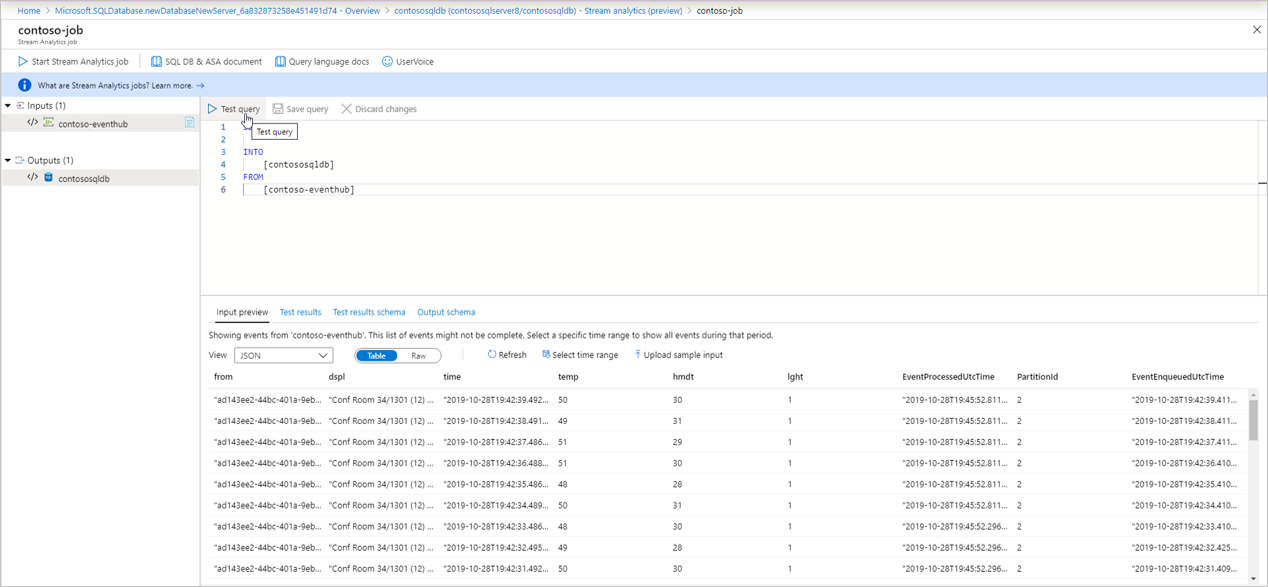1268x587 pixels.
Task: Switch view to Raw mode
Action: point(418,356)
